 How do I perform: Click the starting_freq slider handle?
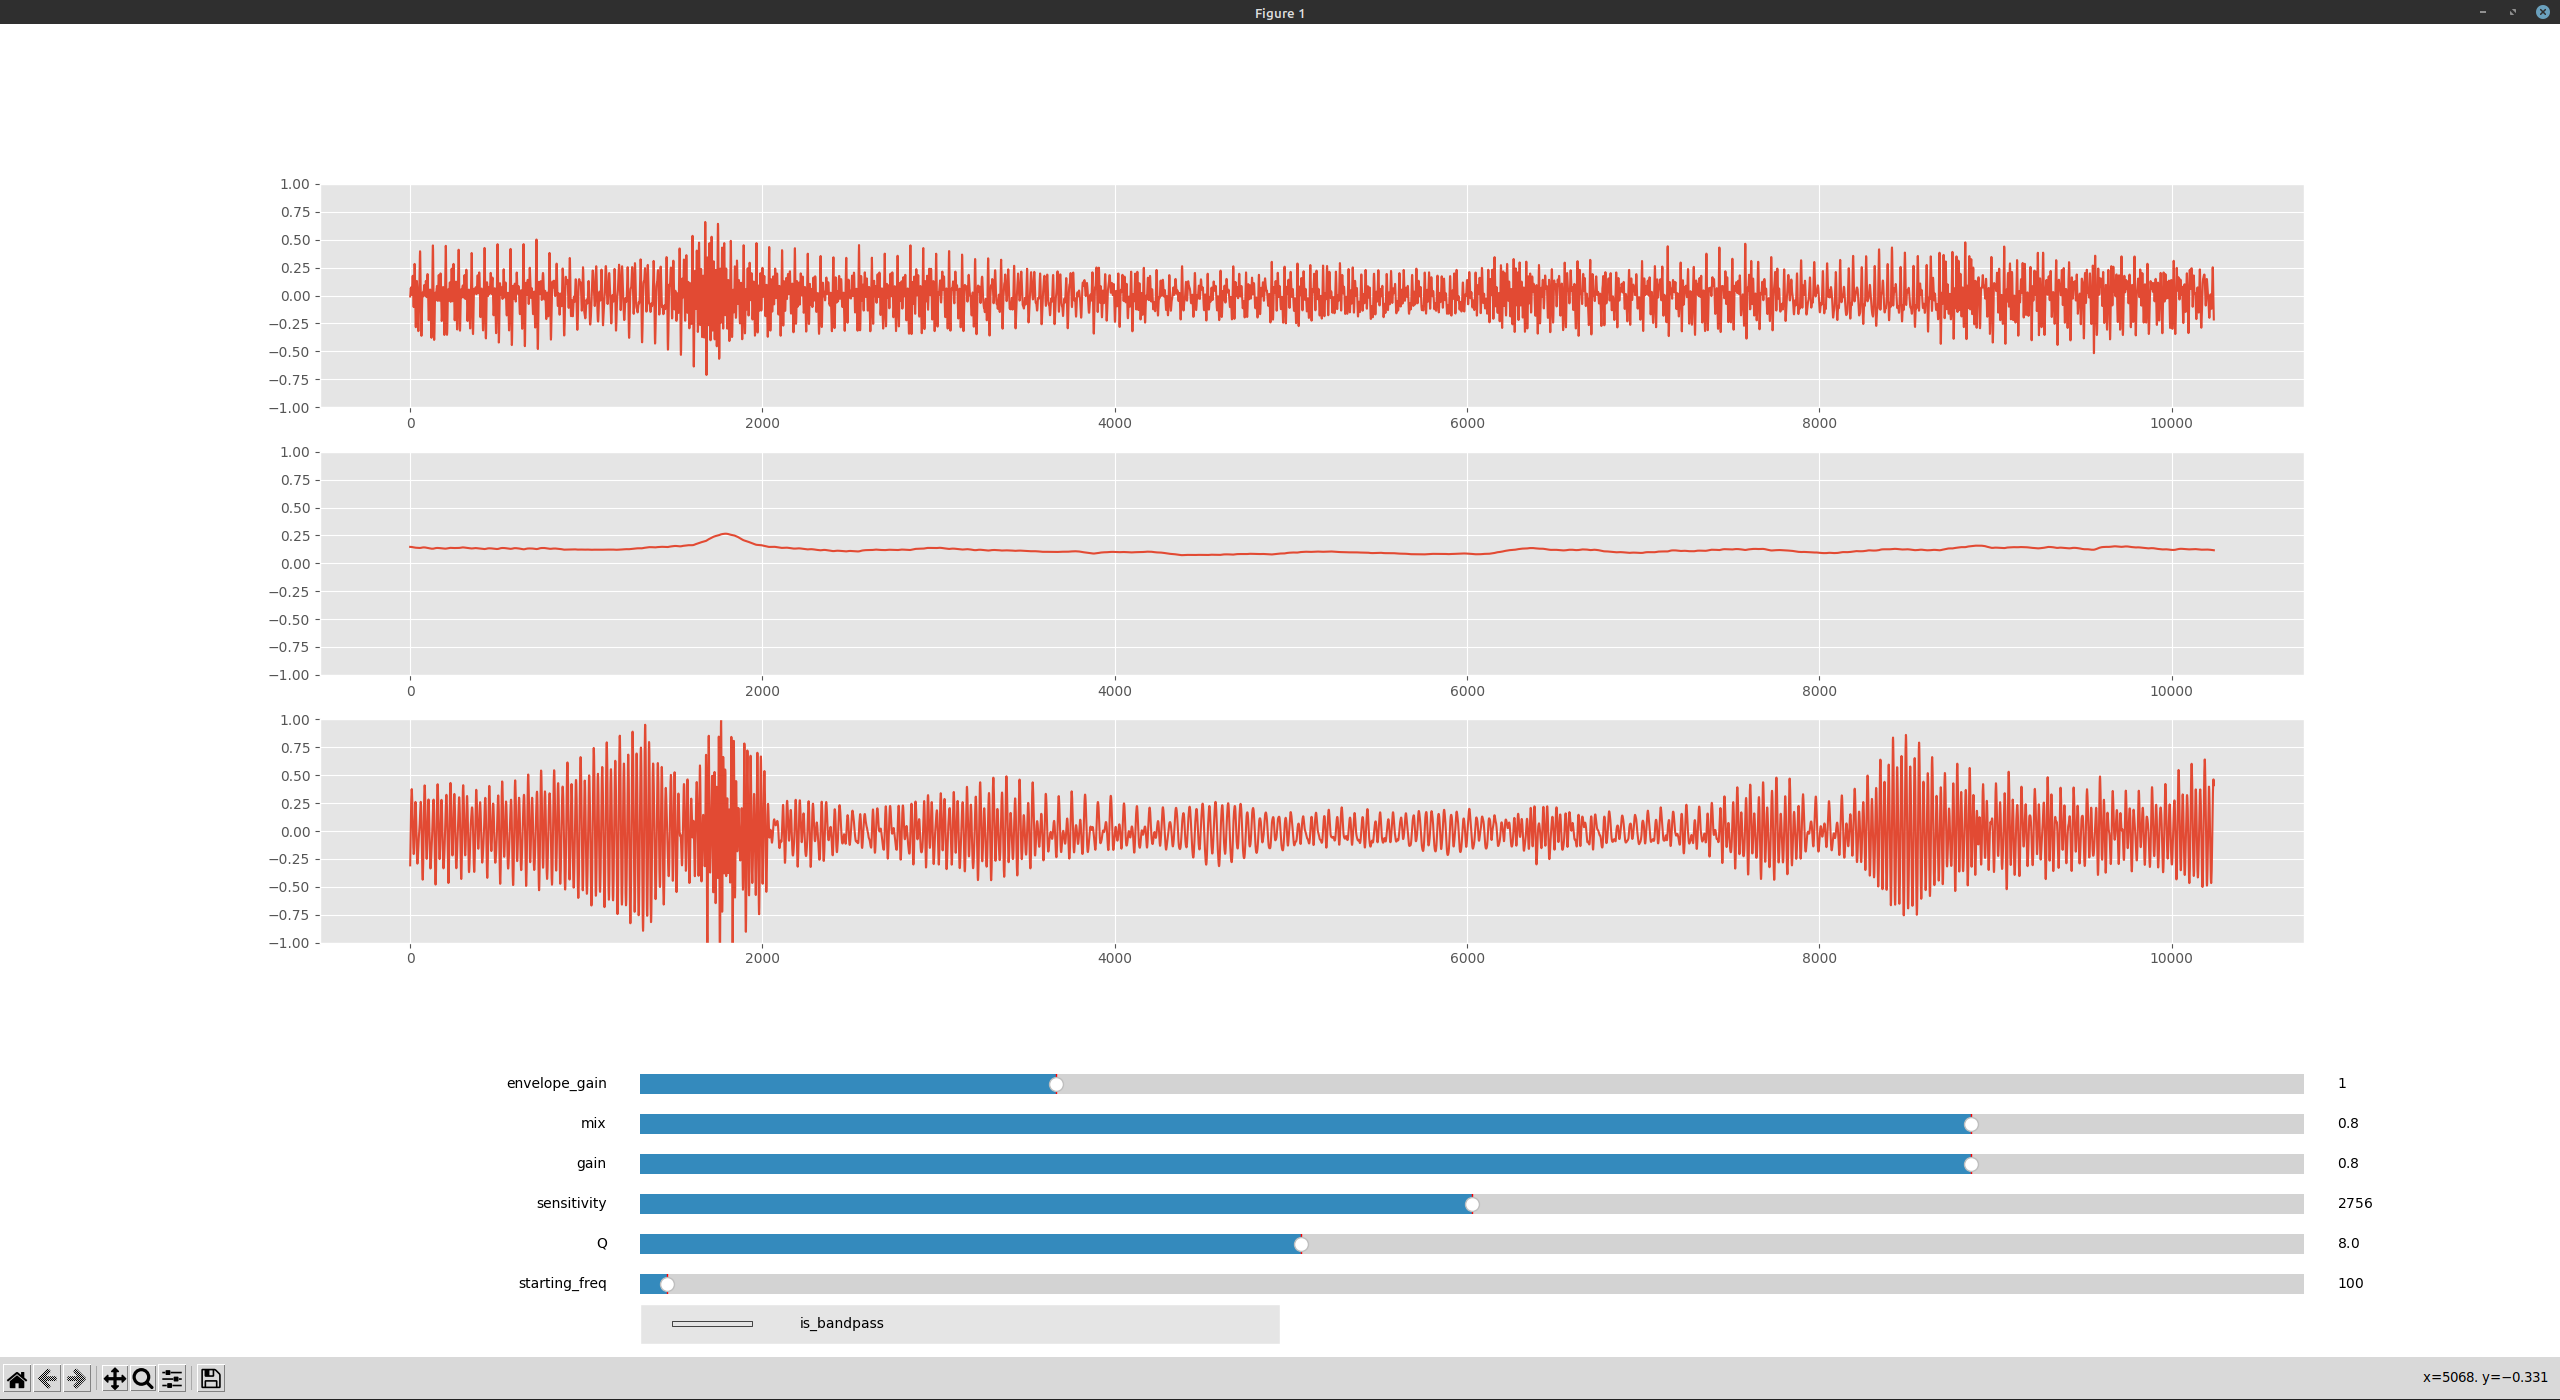667,1284
